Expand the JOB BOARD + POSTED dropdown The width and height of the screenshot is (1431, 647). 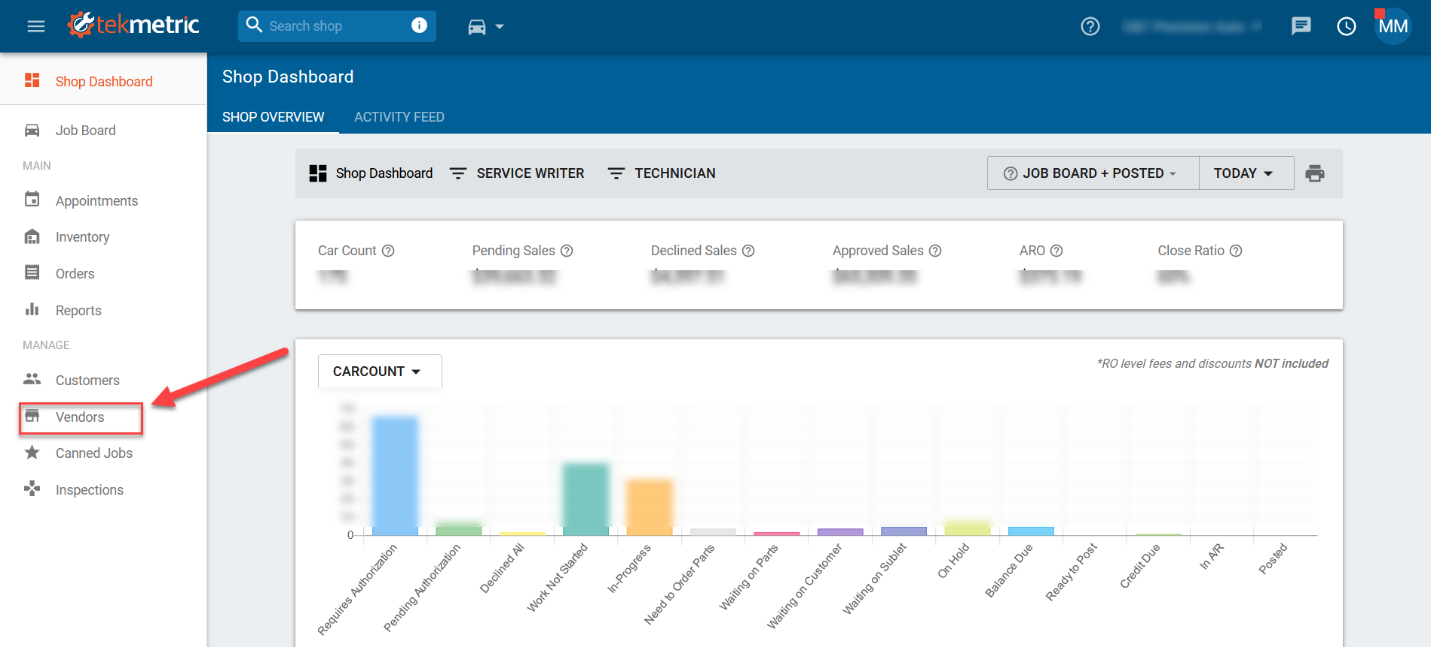click(x=1092, y=173)
